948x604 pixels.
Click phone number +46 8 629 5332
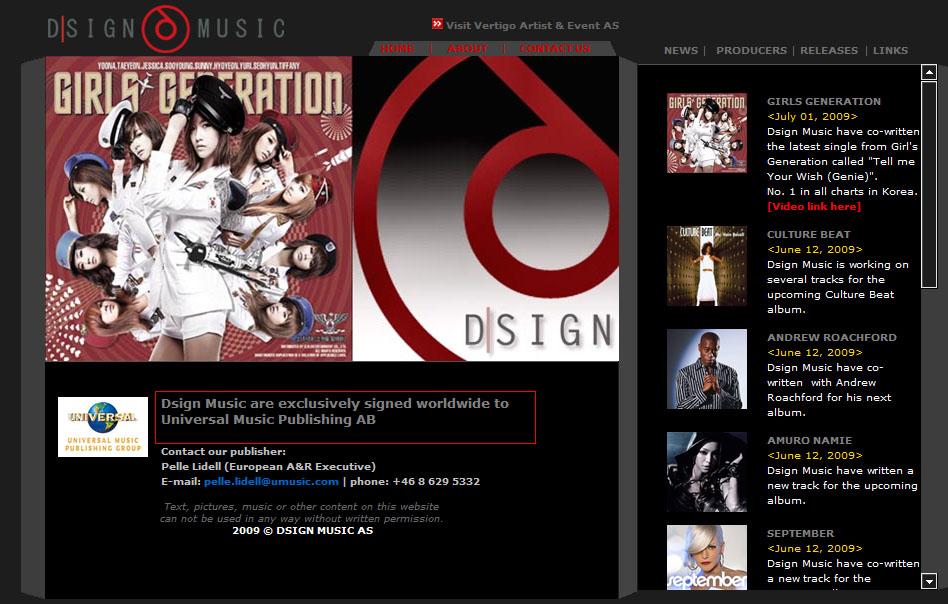click(x=436, y=482)
